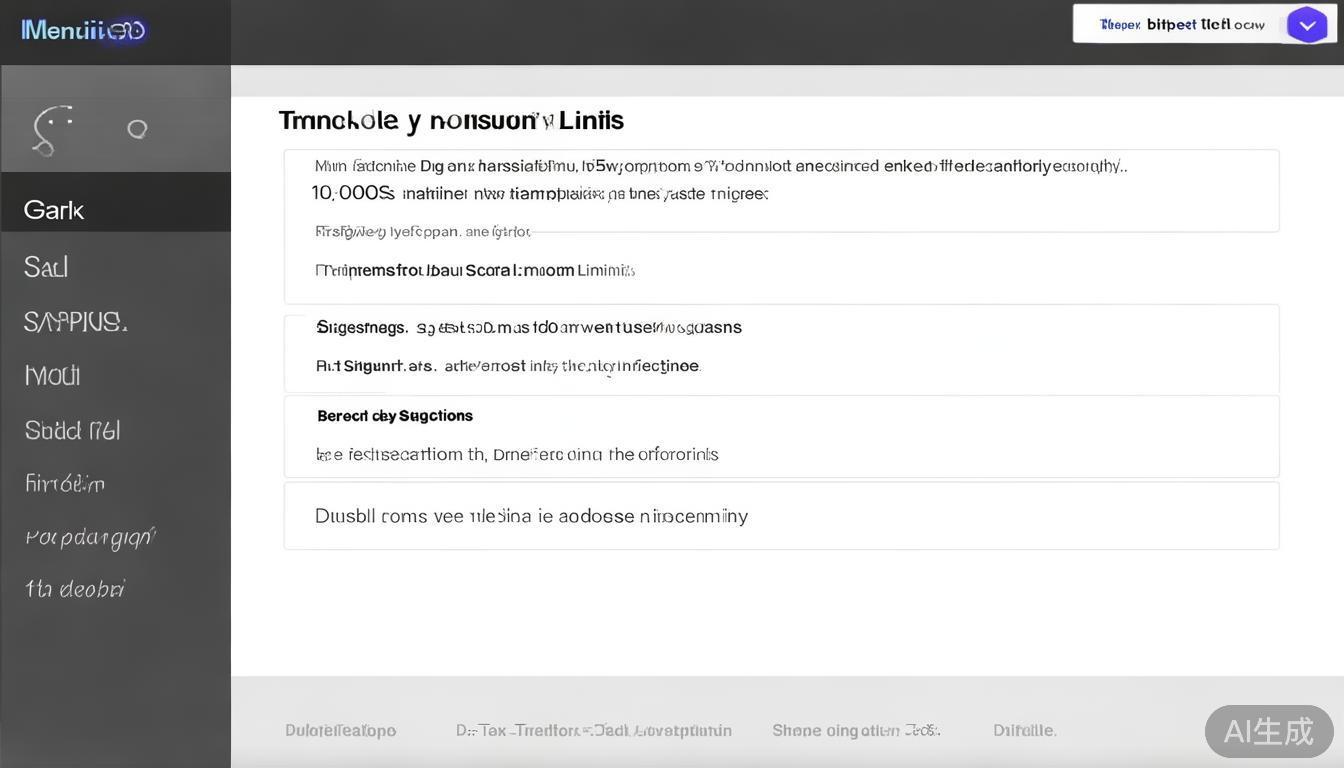Viewport: 1344px width, 768px height.
Task: Open the Sudd fiel sidebar item
Action: pyautogui.click(x=72, y=430)
